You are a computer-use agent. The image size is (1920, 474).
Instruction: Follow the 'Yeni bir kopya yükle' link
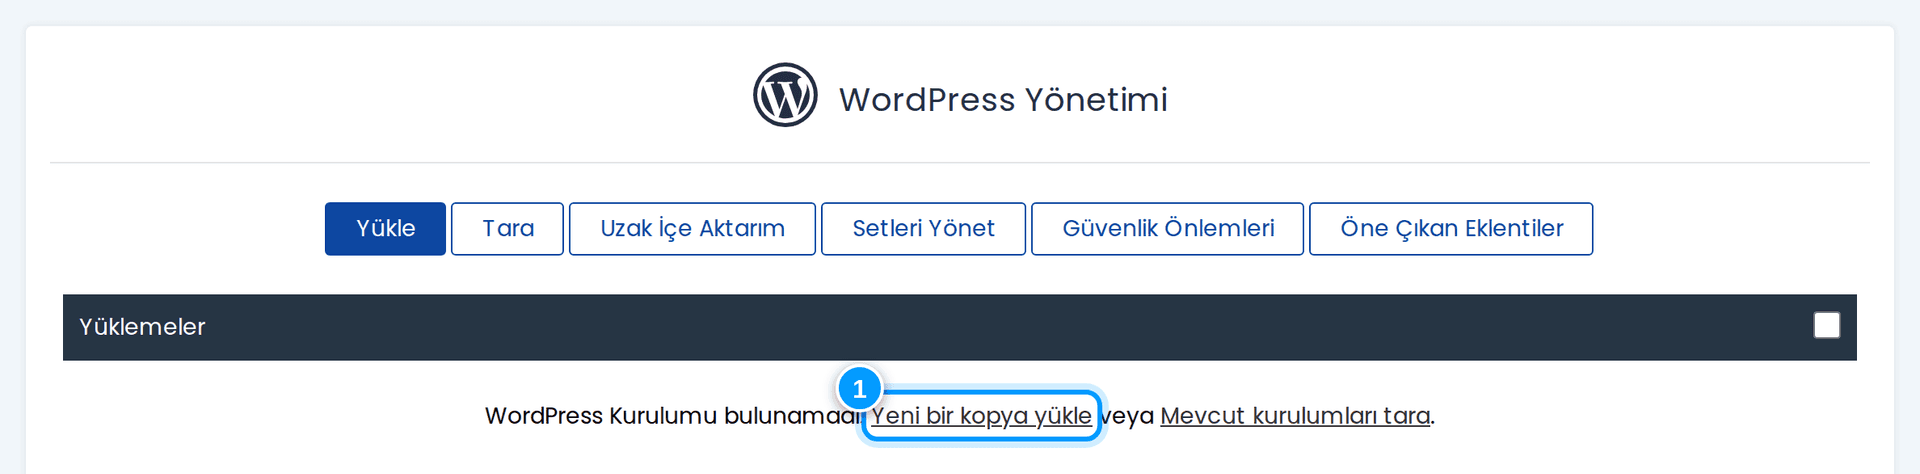point(981,416)
